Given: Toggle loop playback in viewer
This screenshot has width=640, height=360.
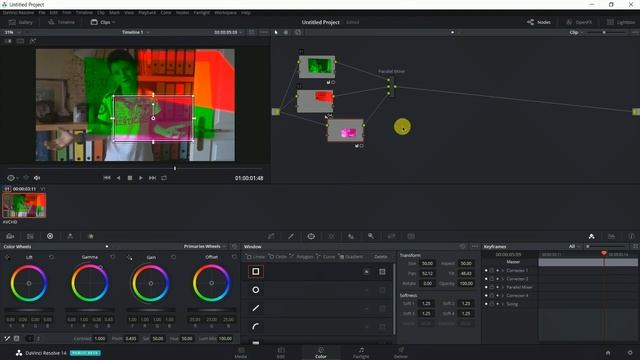Looking at the screenshot, I should point(164,178).
